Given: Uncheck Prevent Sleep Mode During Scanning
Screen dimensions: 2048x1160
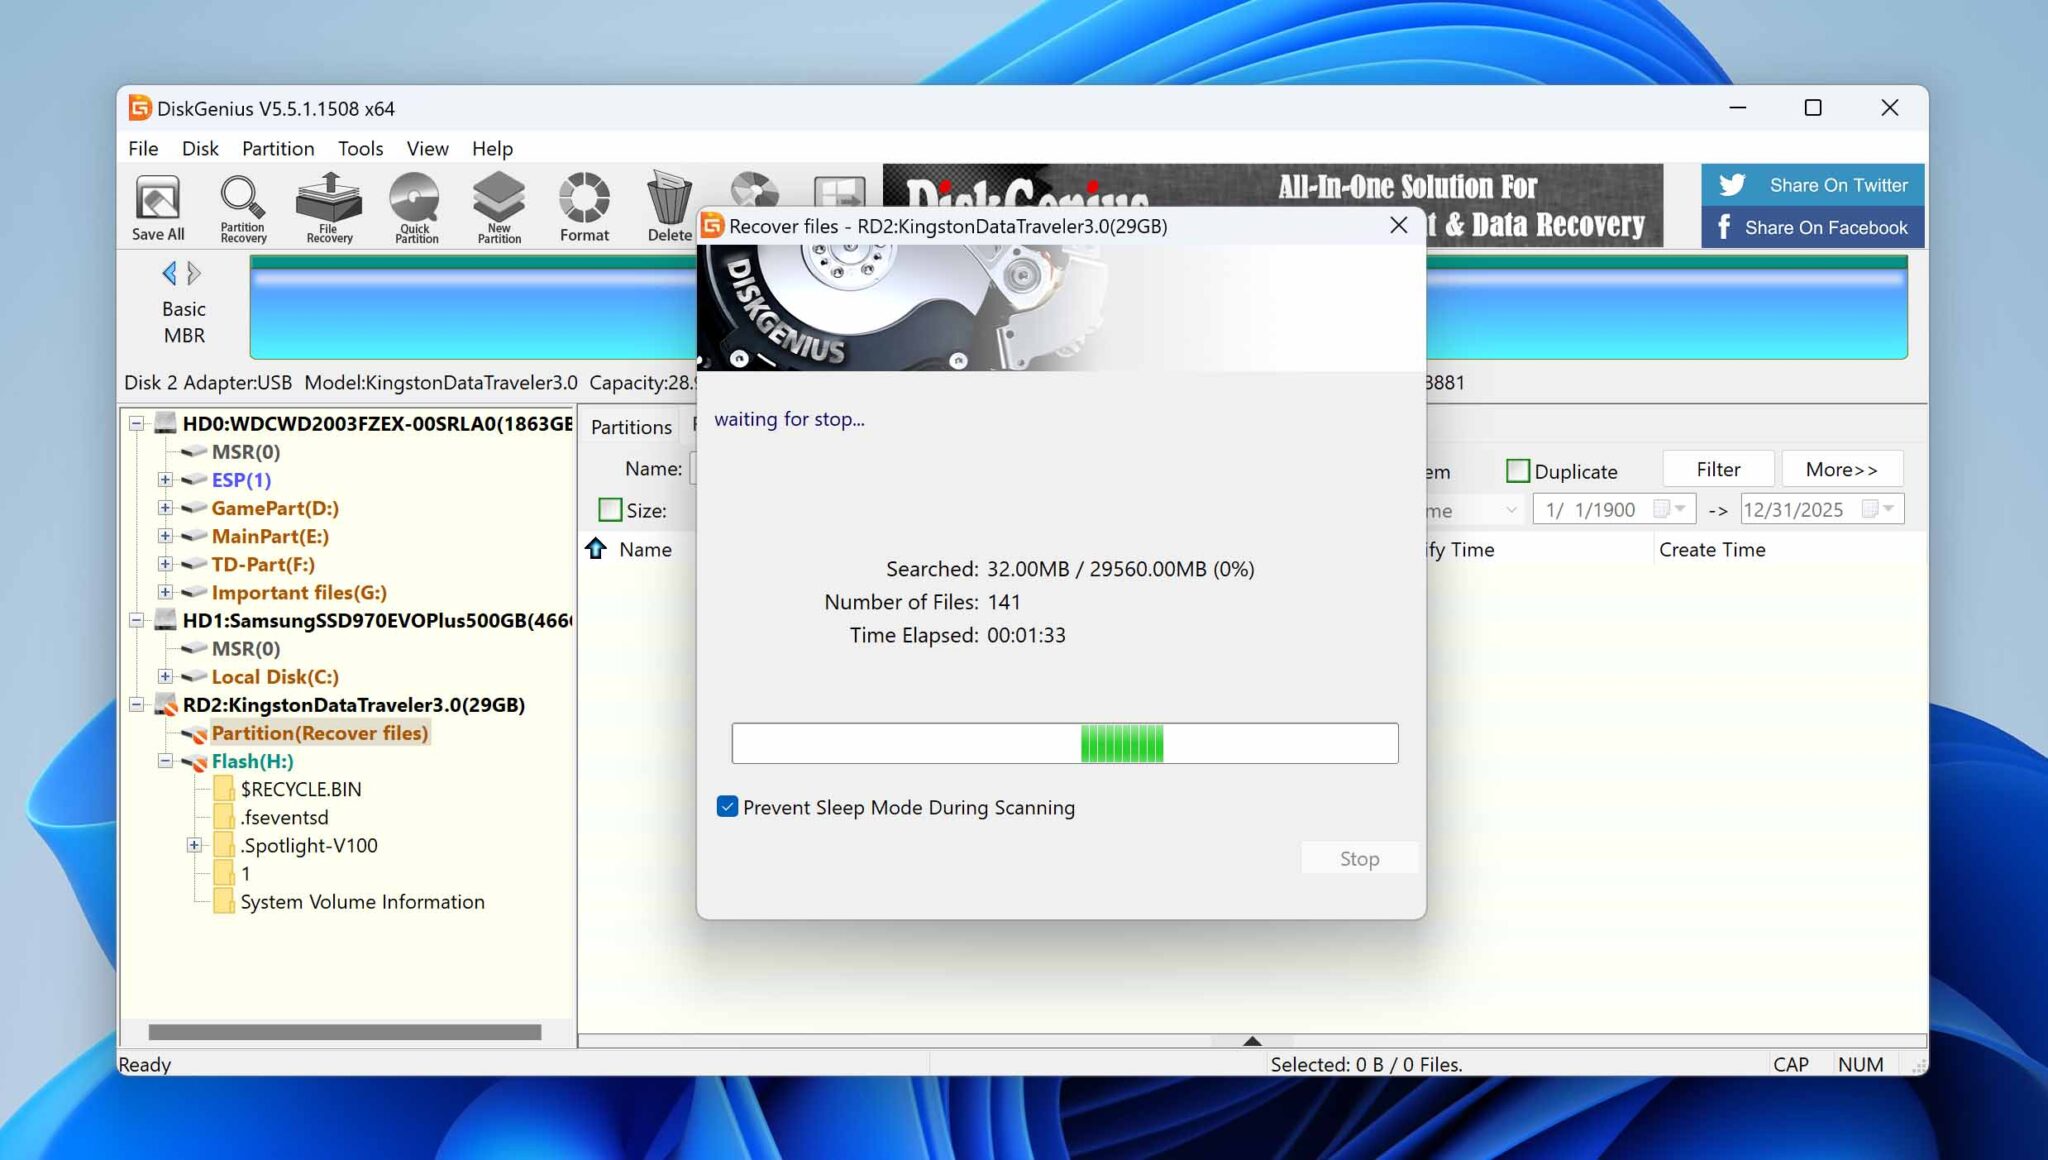Looking at the screenshot, I should coord(728,806).
